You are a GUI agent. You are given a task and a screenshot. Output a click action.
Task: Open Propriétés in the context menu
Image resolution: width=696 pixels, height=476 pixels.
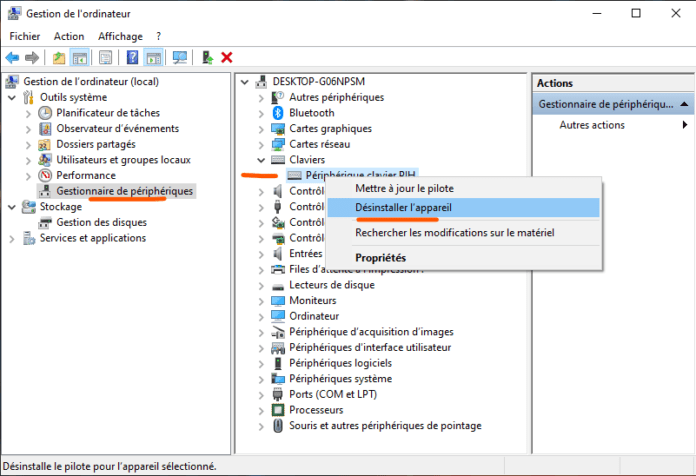tap(380, 258)
